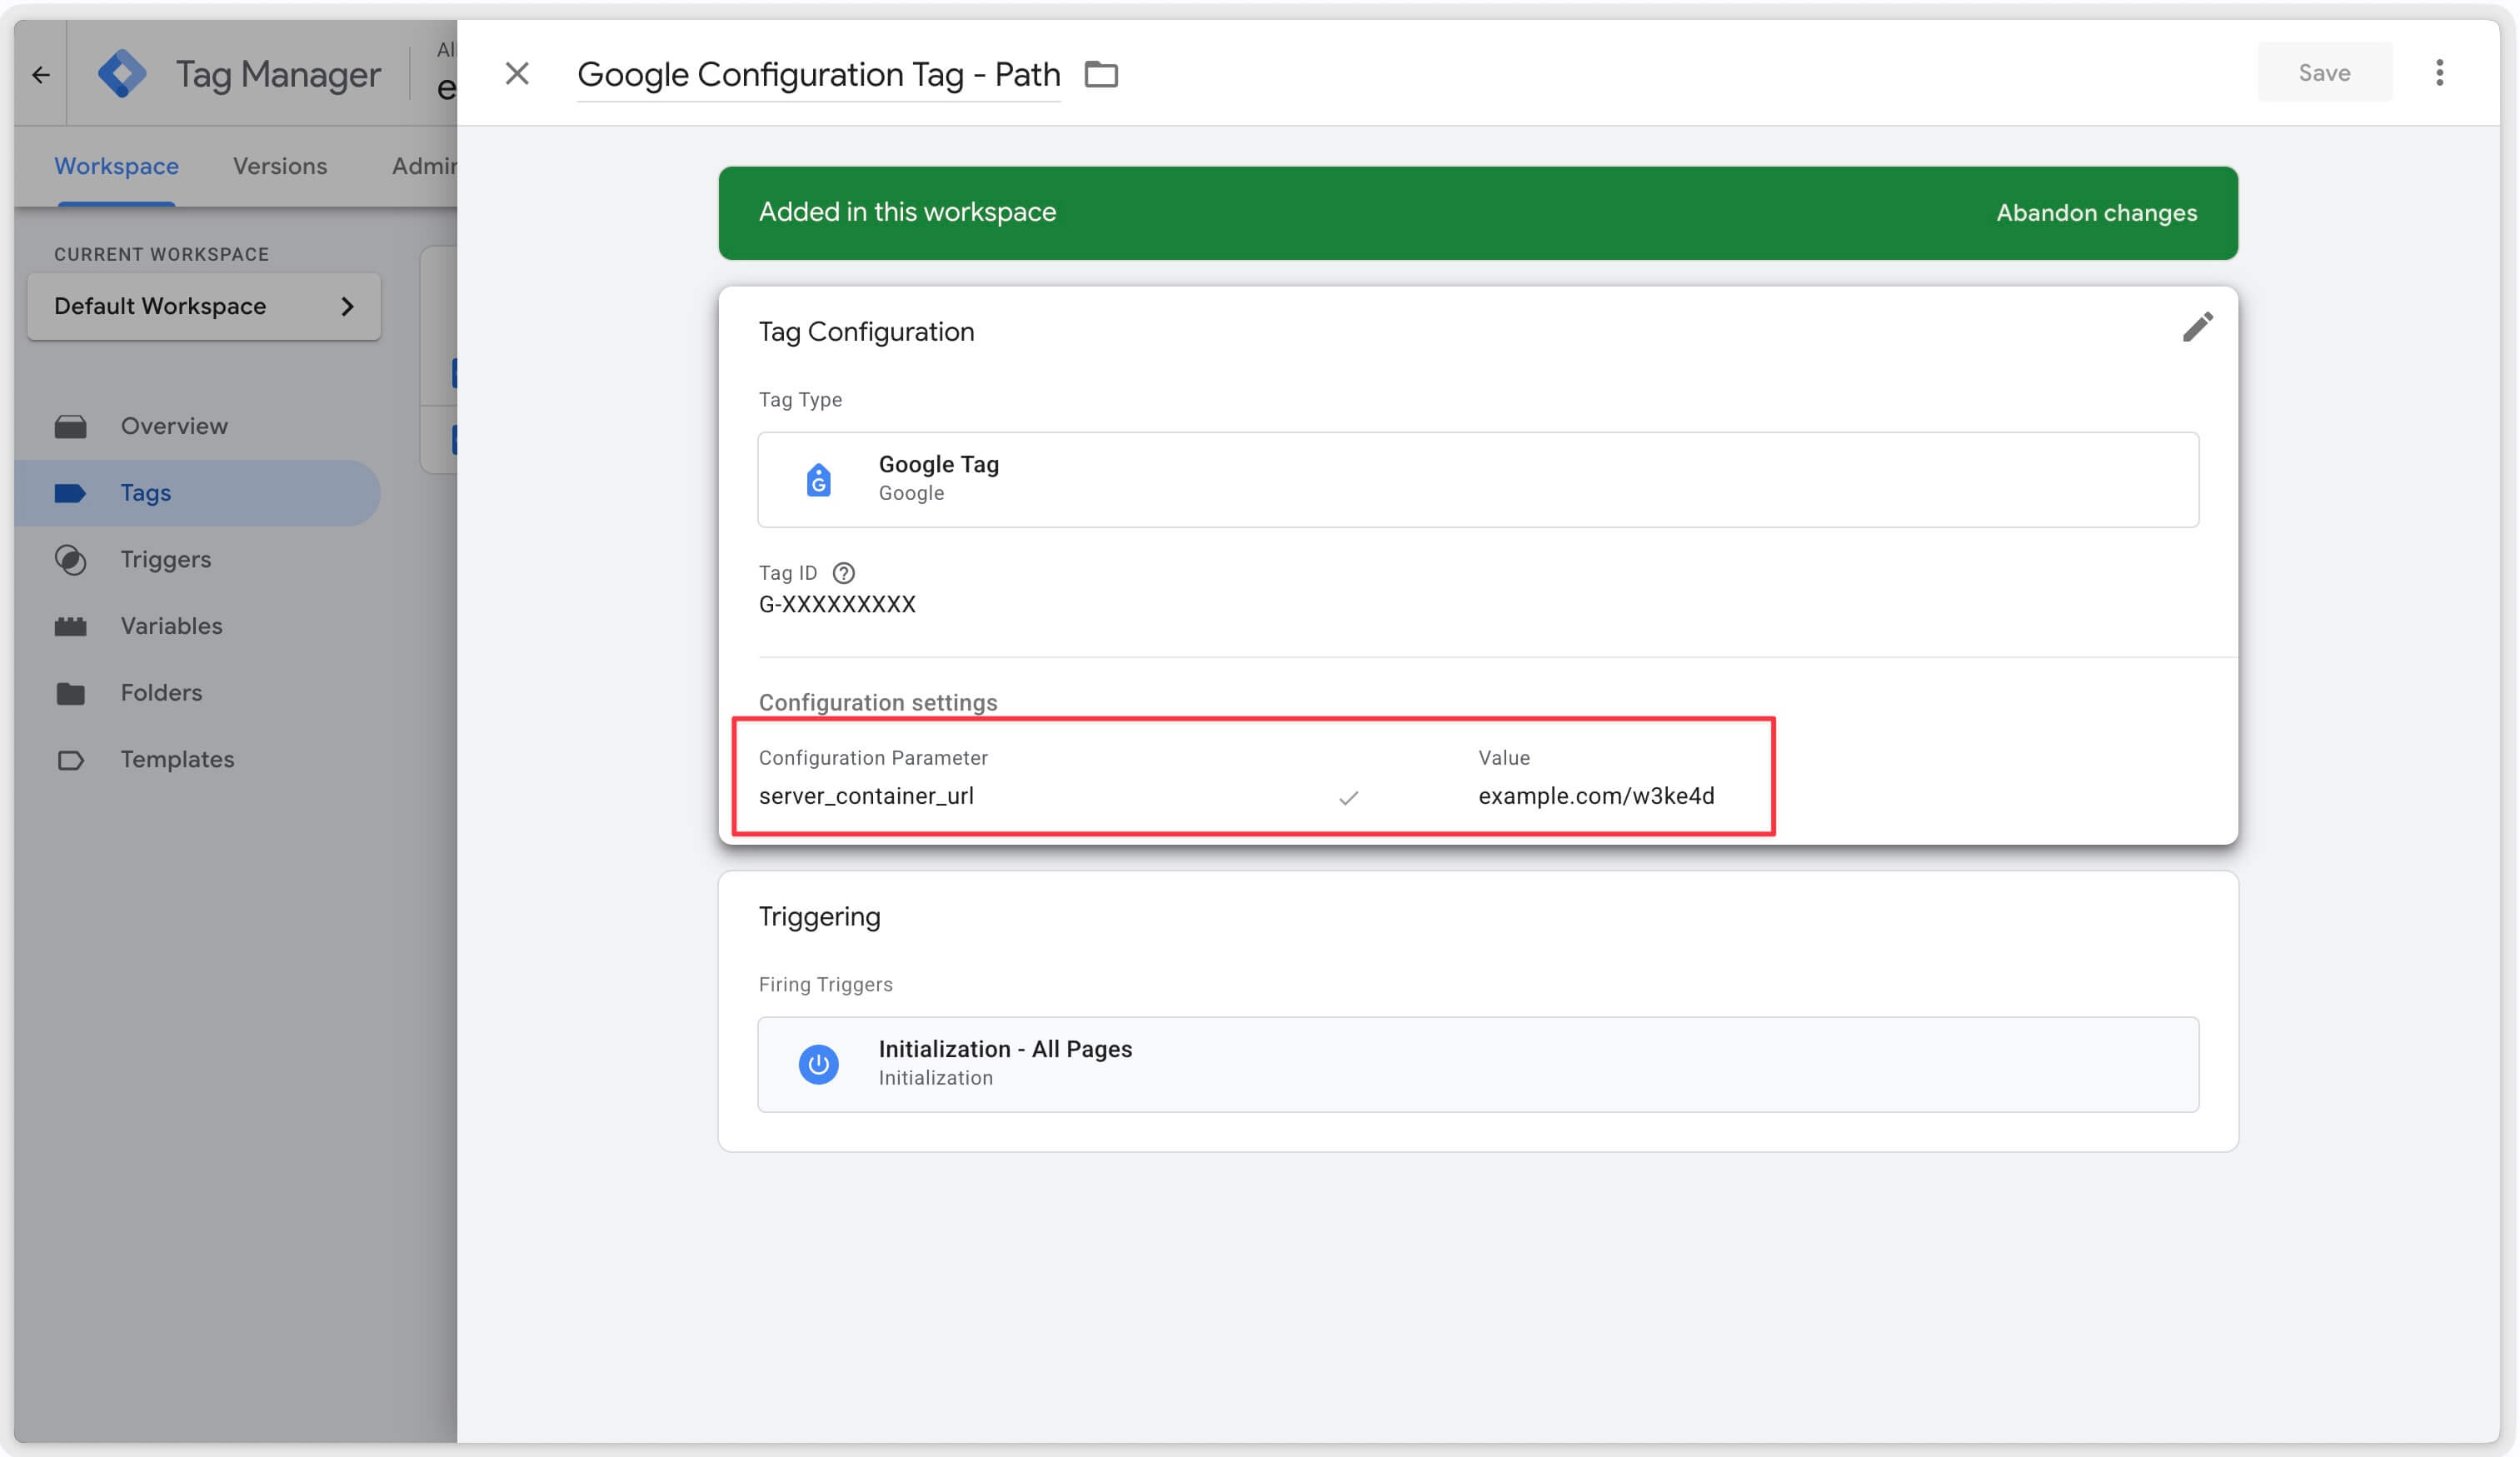
Task: Click Abandon changes link
Action: [x=2096, y=213]
